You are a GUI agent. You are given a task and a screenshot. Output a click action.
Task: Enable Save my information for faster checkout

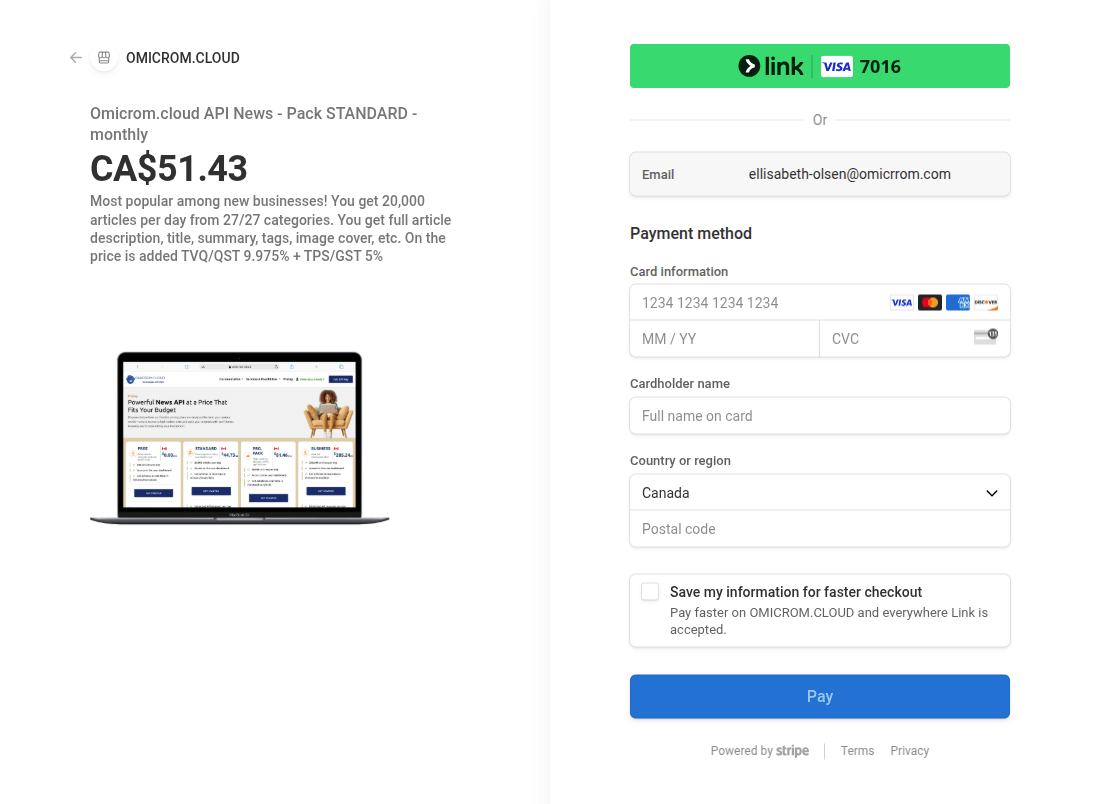(x=650, y=592)
